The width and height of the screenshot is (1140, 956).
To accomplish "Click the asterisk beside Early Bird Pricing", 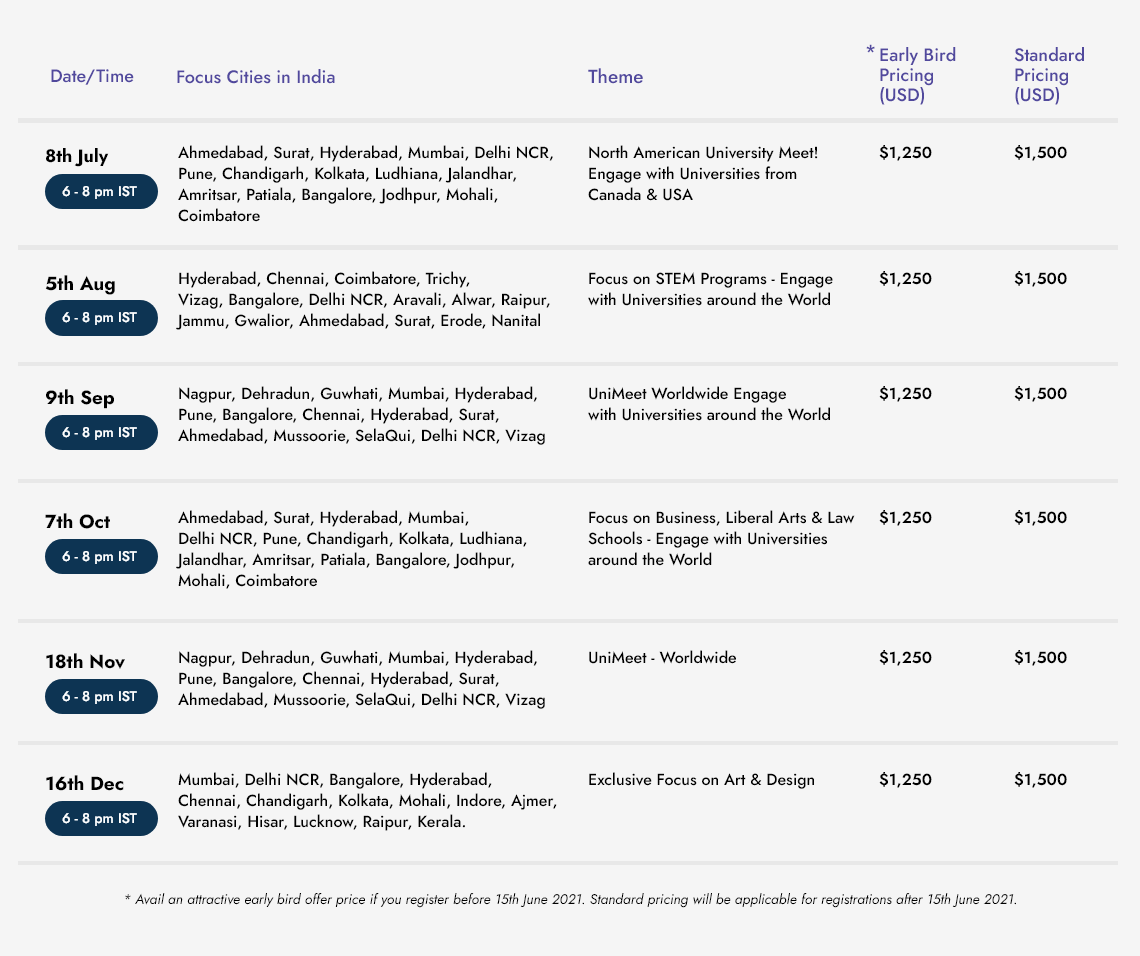I will click(870, 52).
